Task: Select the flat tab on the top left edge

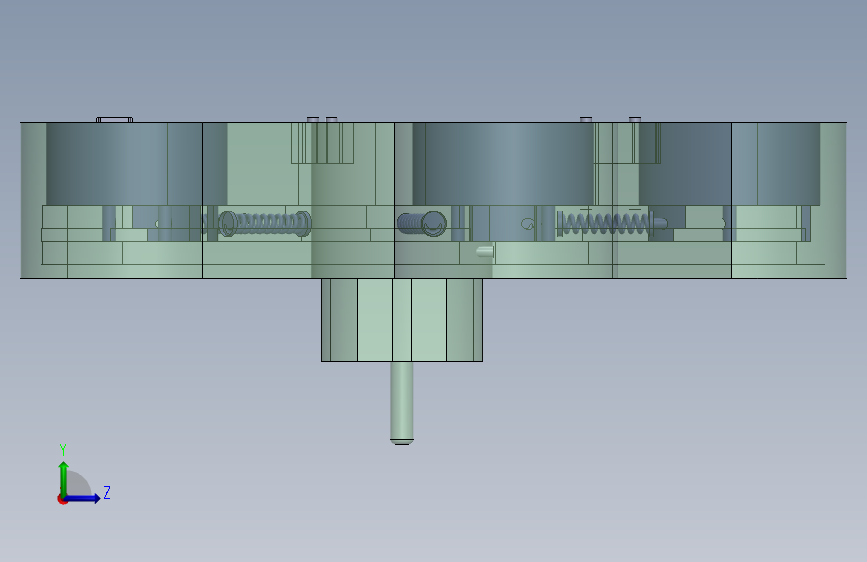Action: pos(114,119)
